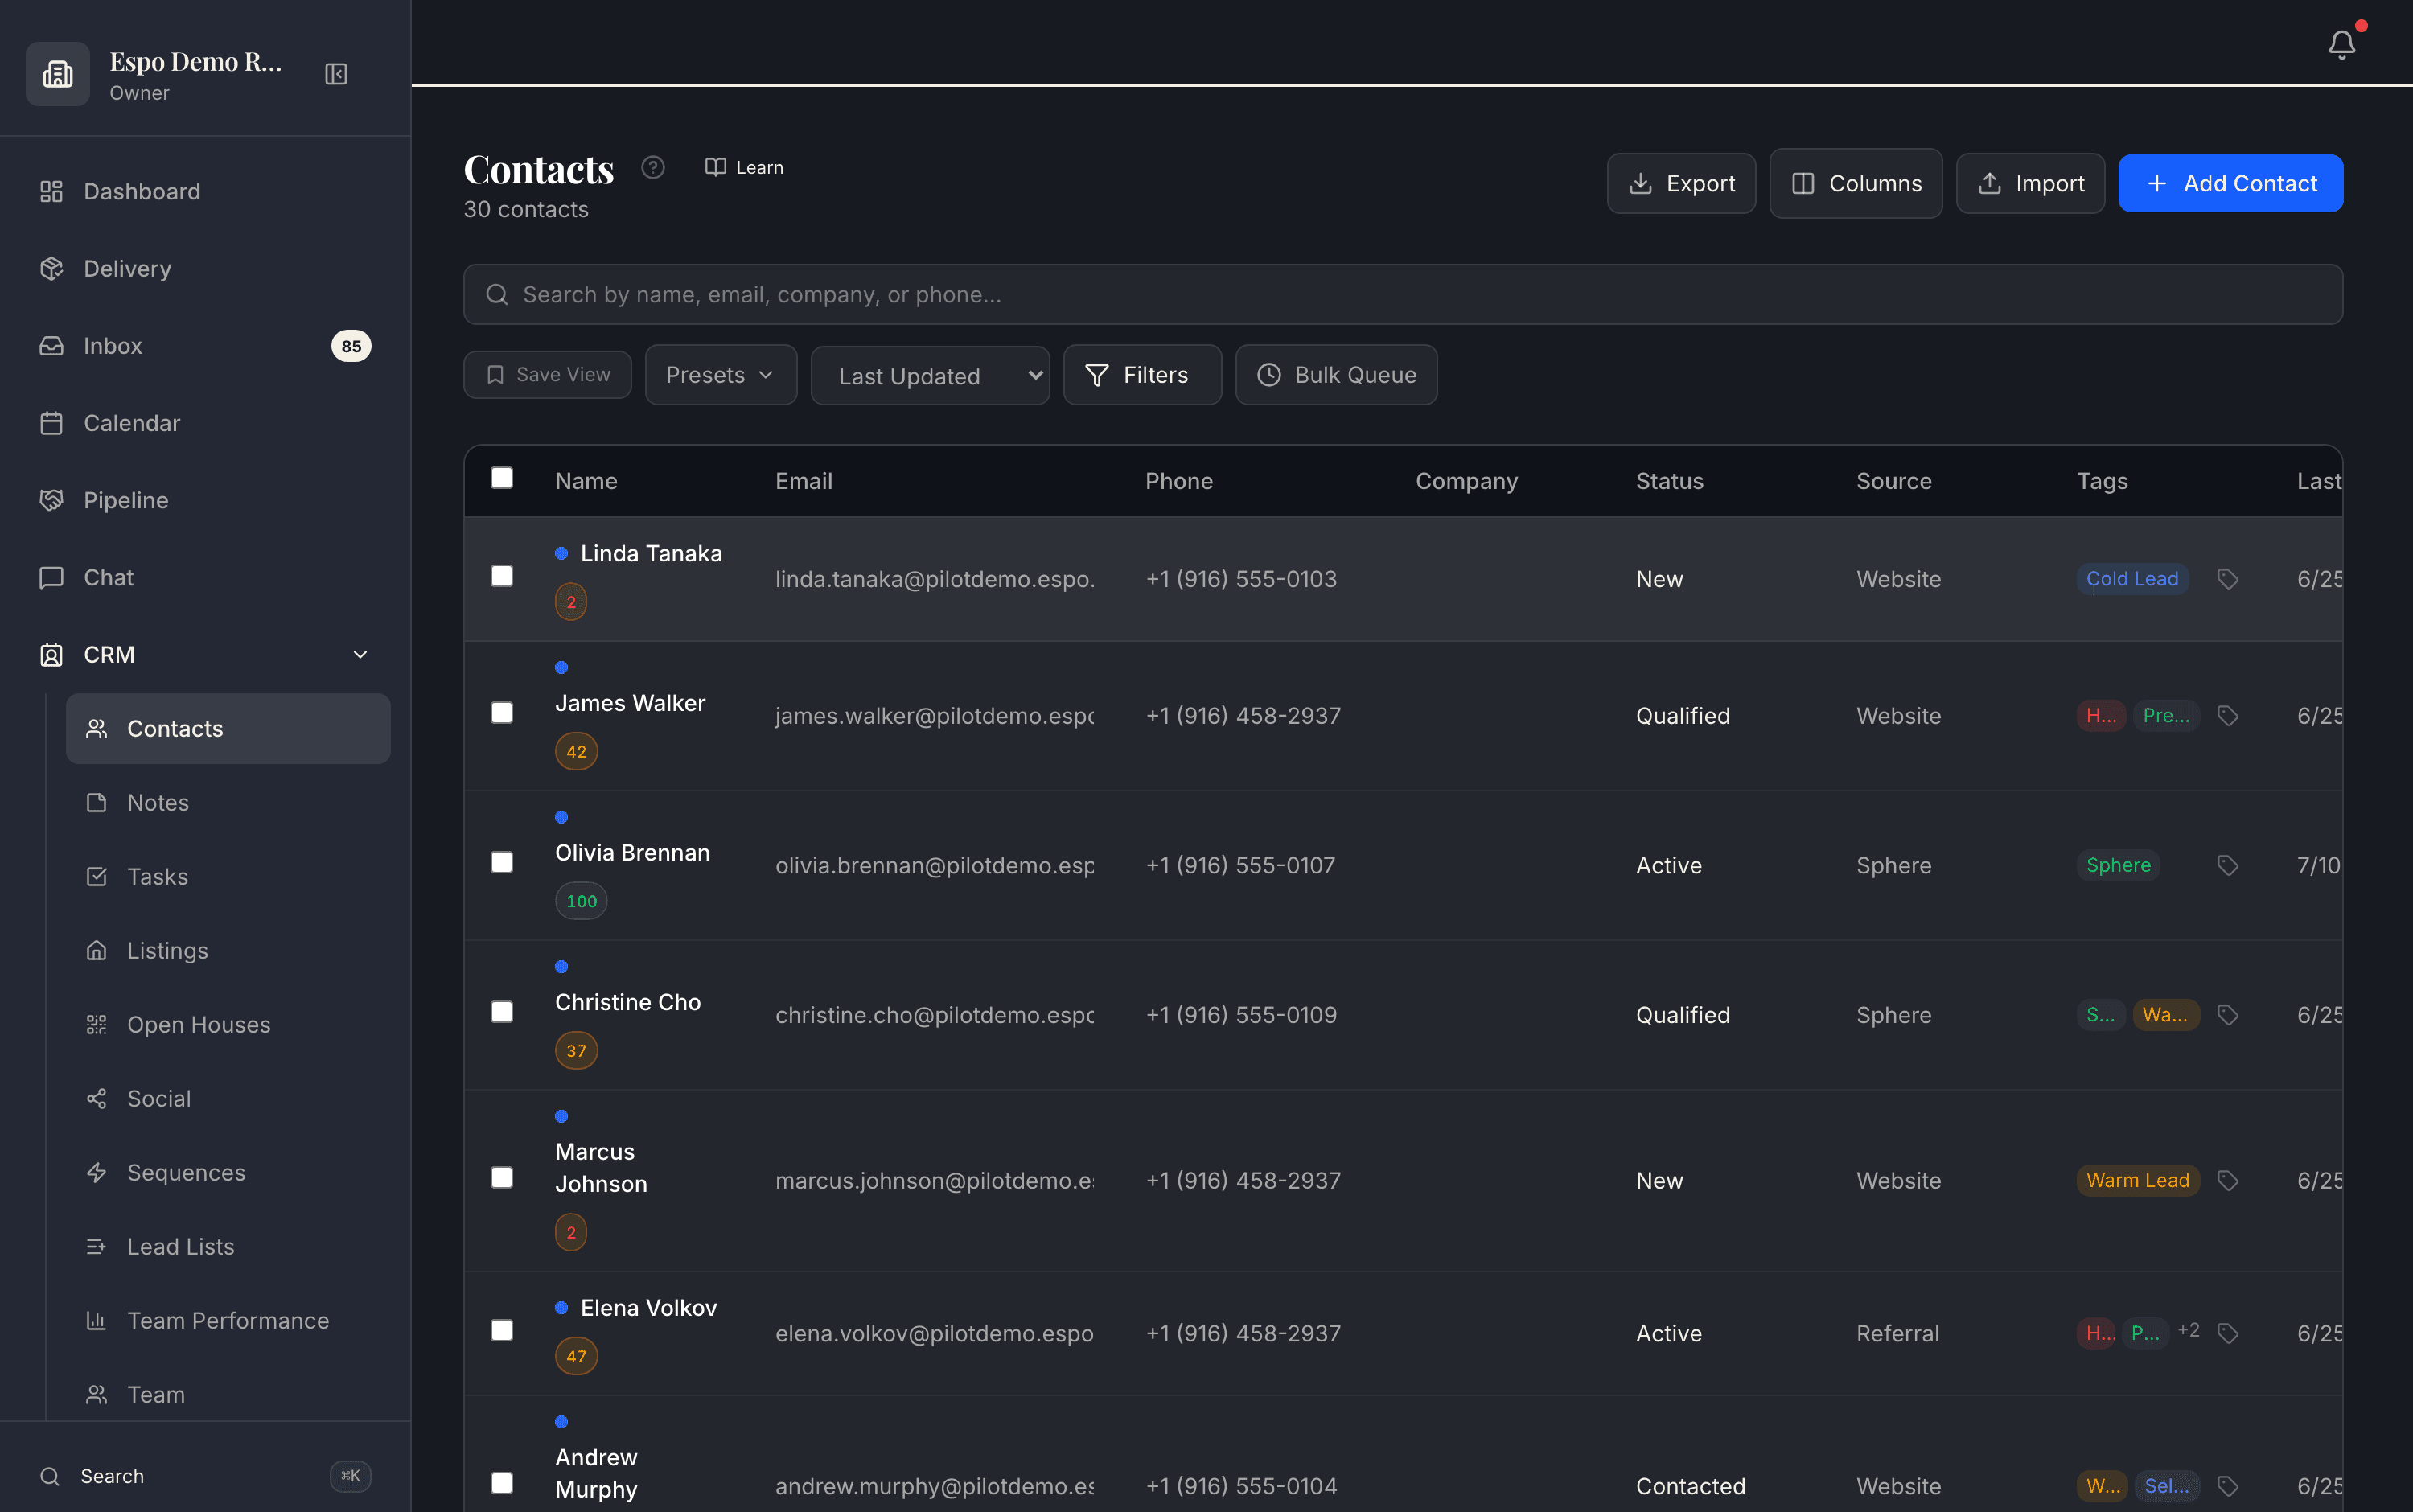Select Olivia Brennan's row checkbox
Screen dimensions: 2413x1512
[502, 863]
